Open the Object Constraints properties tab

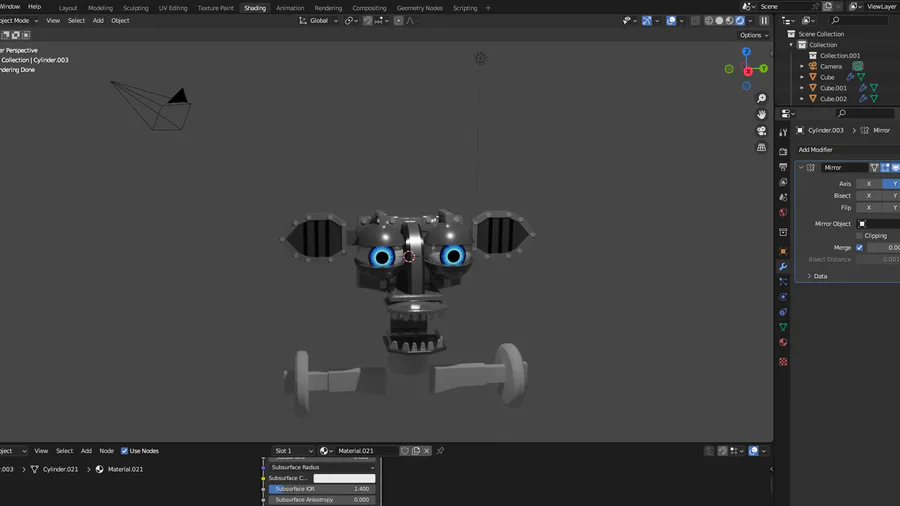click(783, 312)
